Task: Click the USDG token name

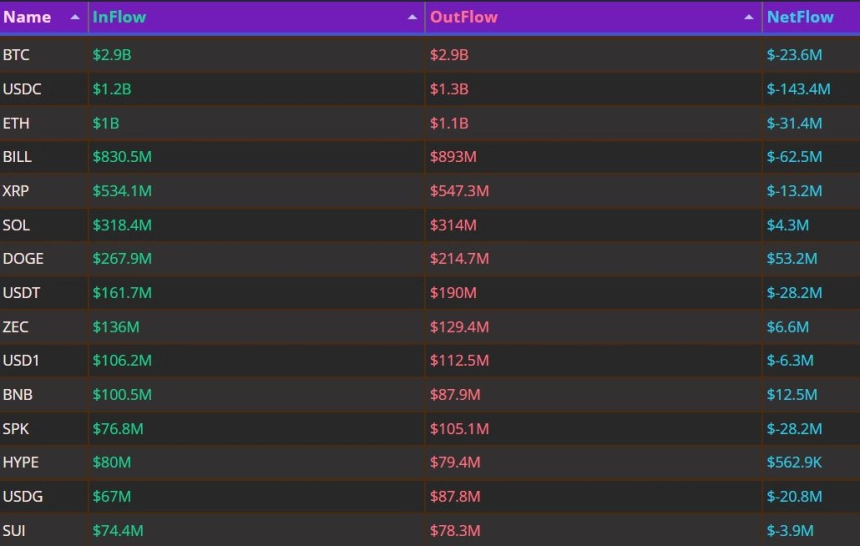Action: [22, 496]
